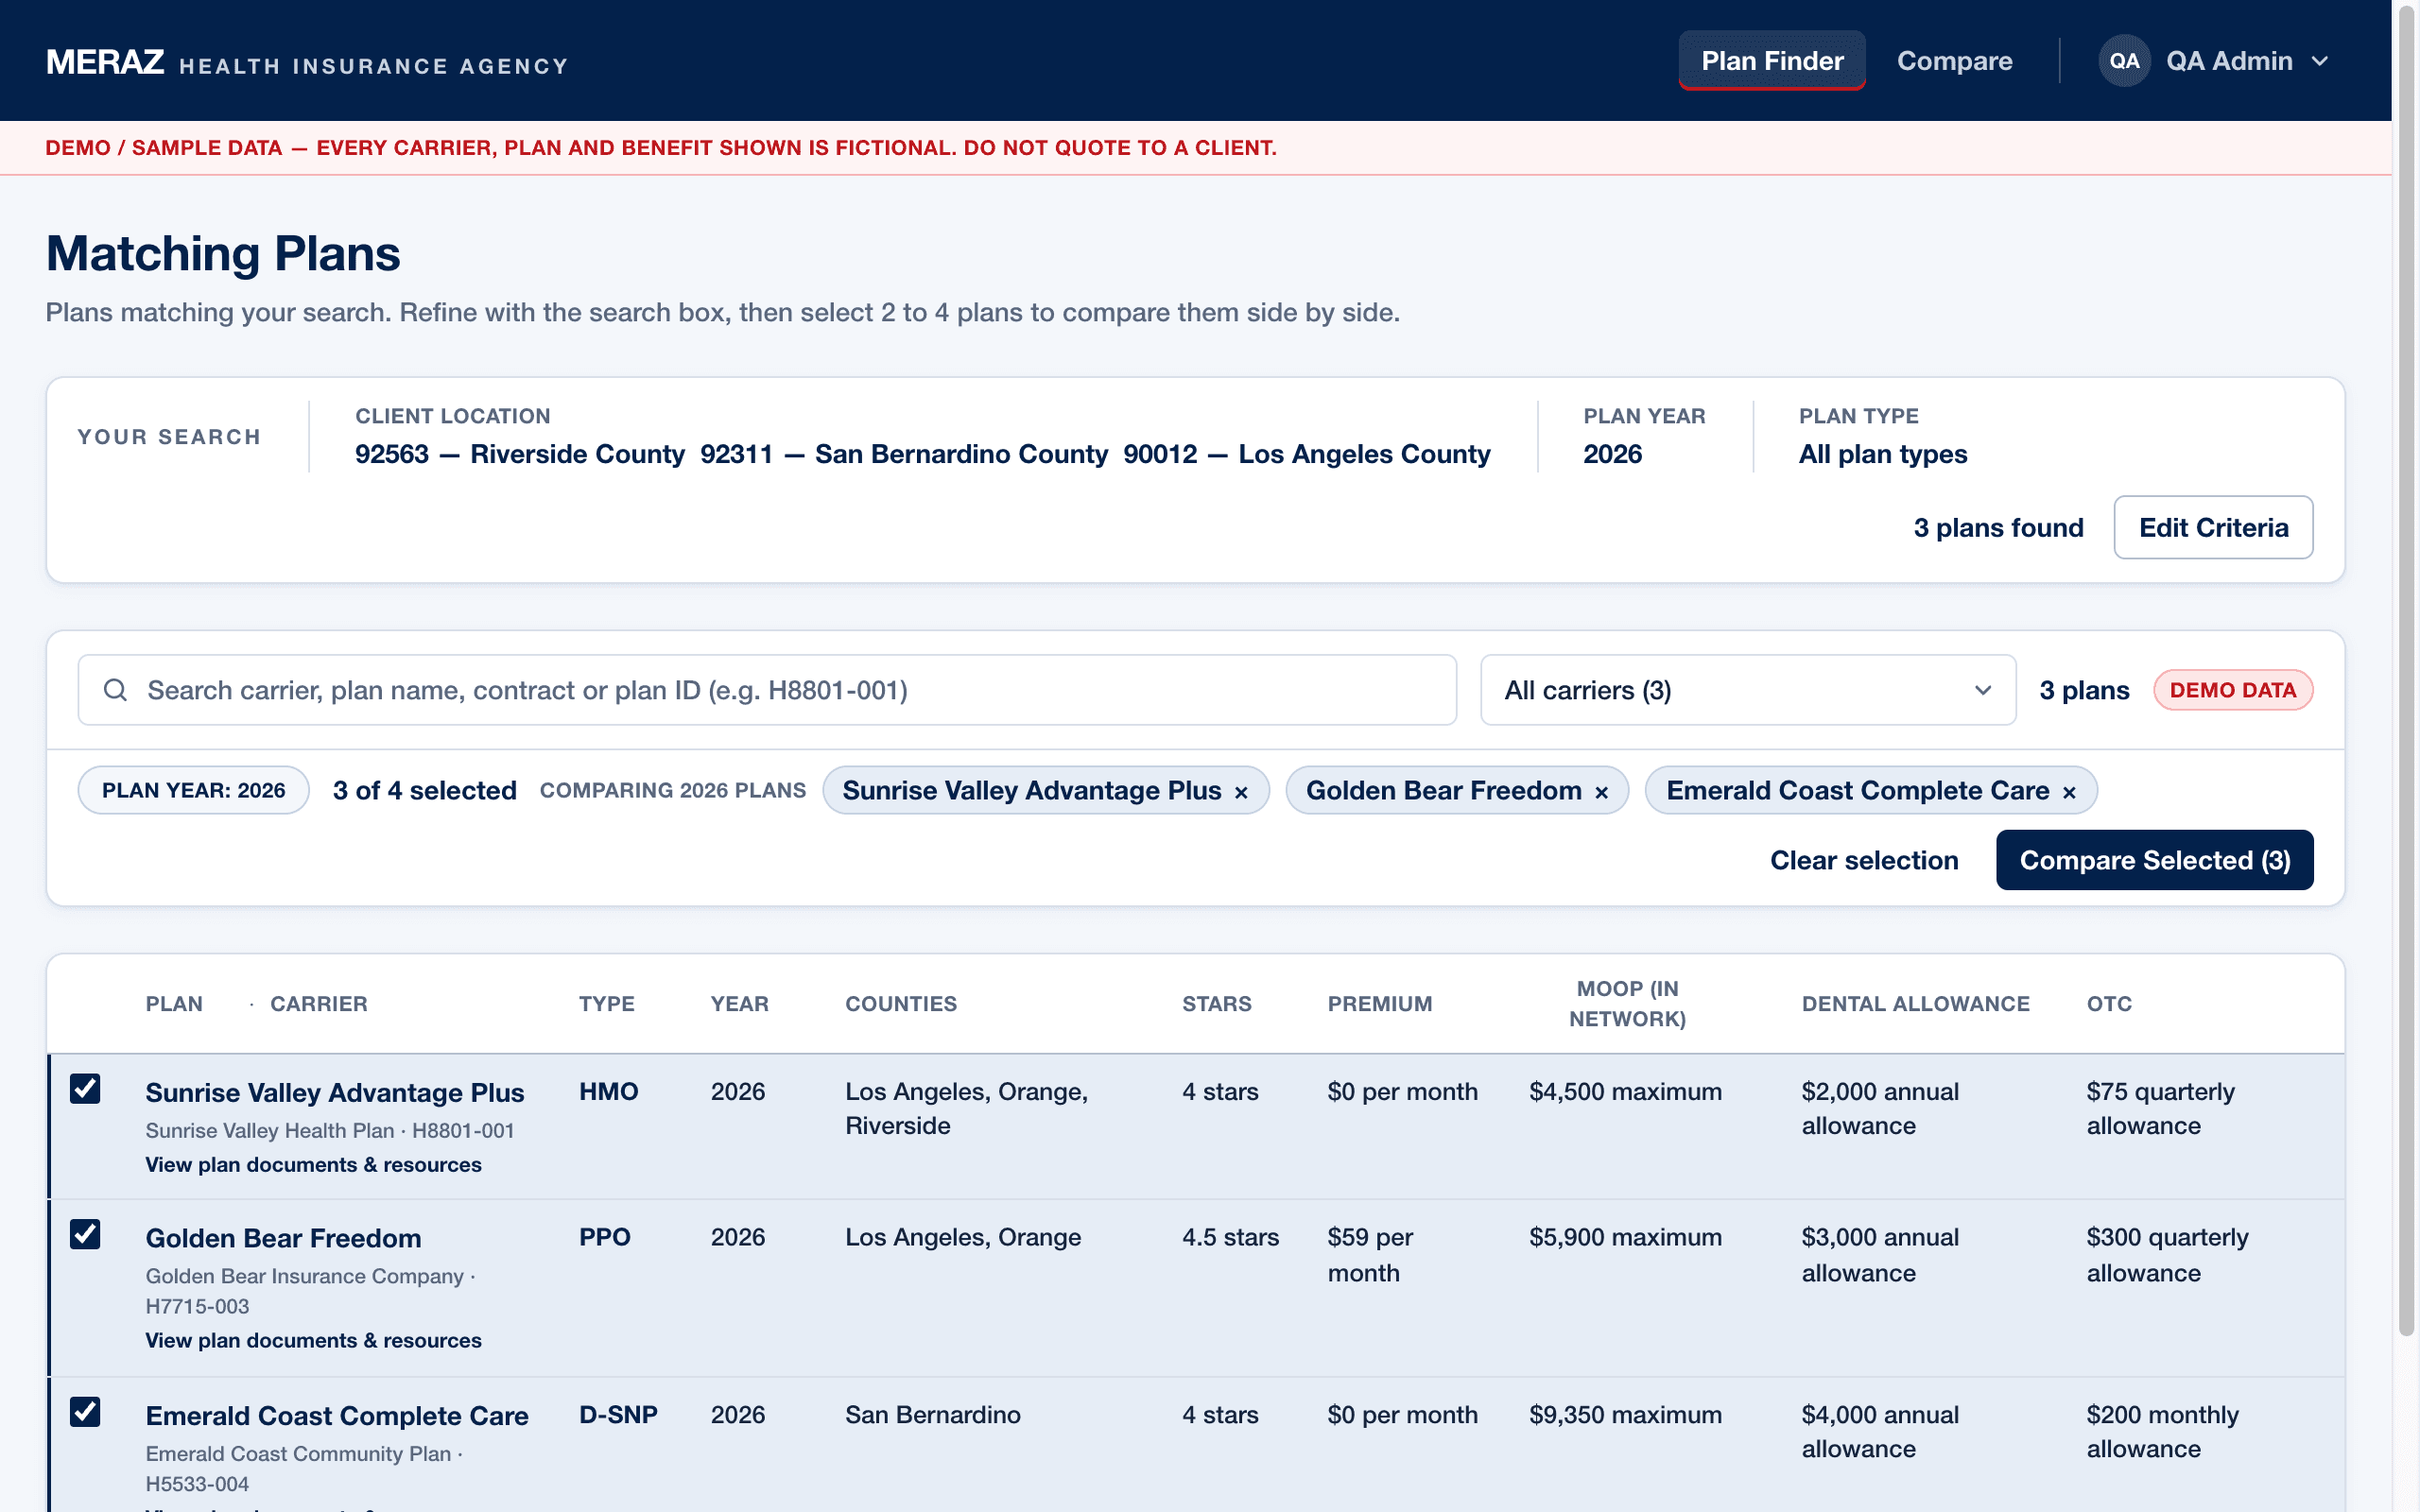Click the TYPE column header

pyautogui.click(x=606, y=1003)
